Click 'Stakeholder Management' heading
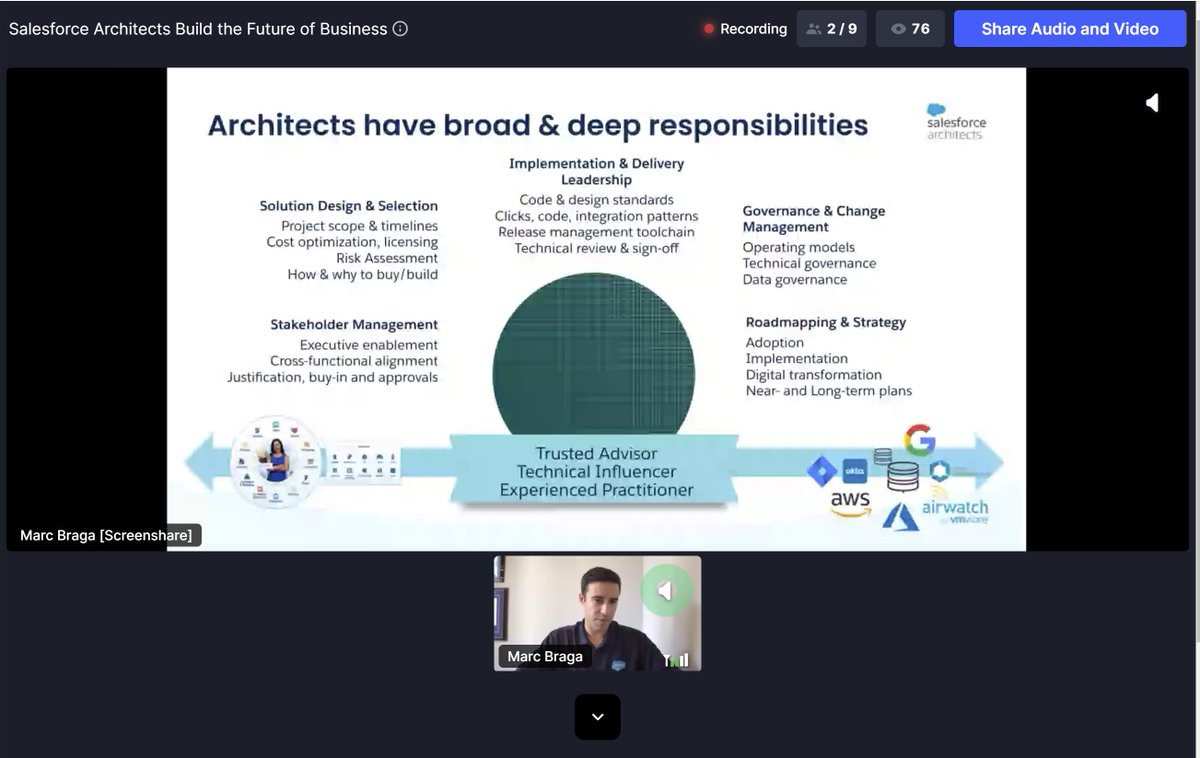 tap(354, 325)
